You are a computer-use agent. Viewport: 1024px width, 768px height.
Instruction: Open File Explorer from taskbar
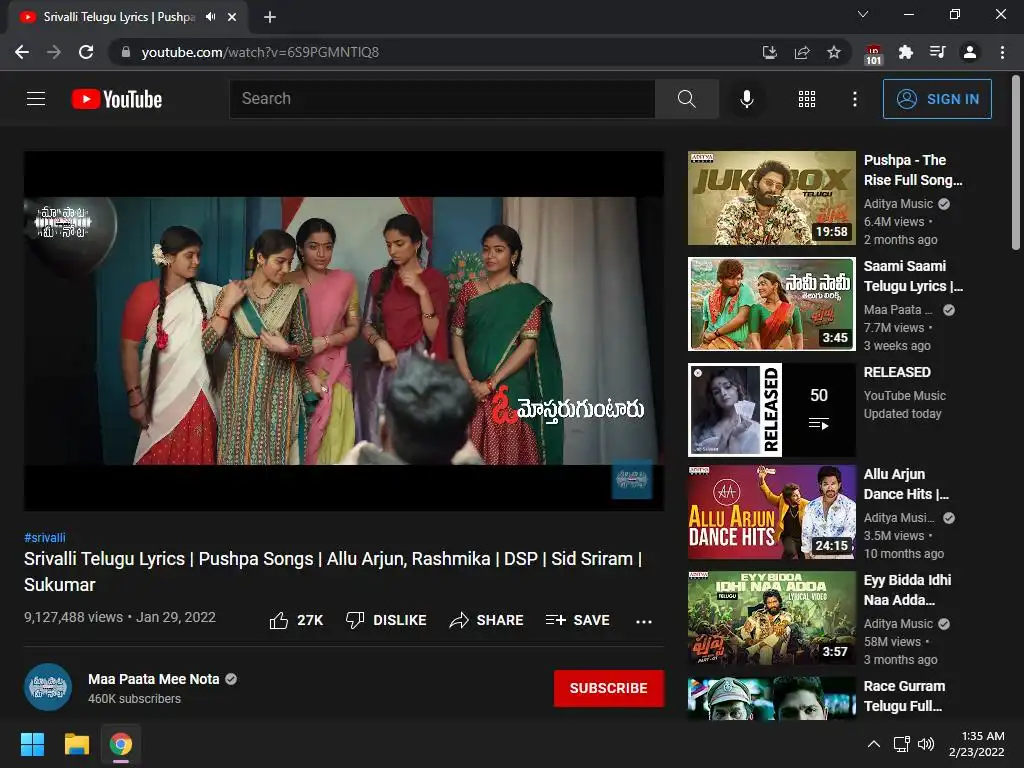click(76, 744)
